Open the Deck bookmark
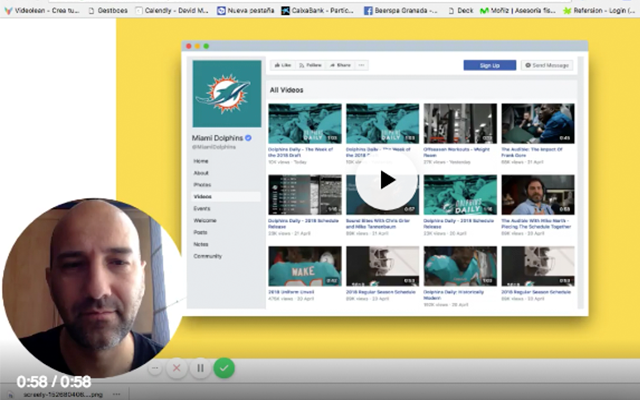640x400 pixels. 461,10
